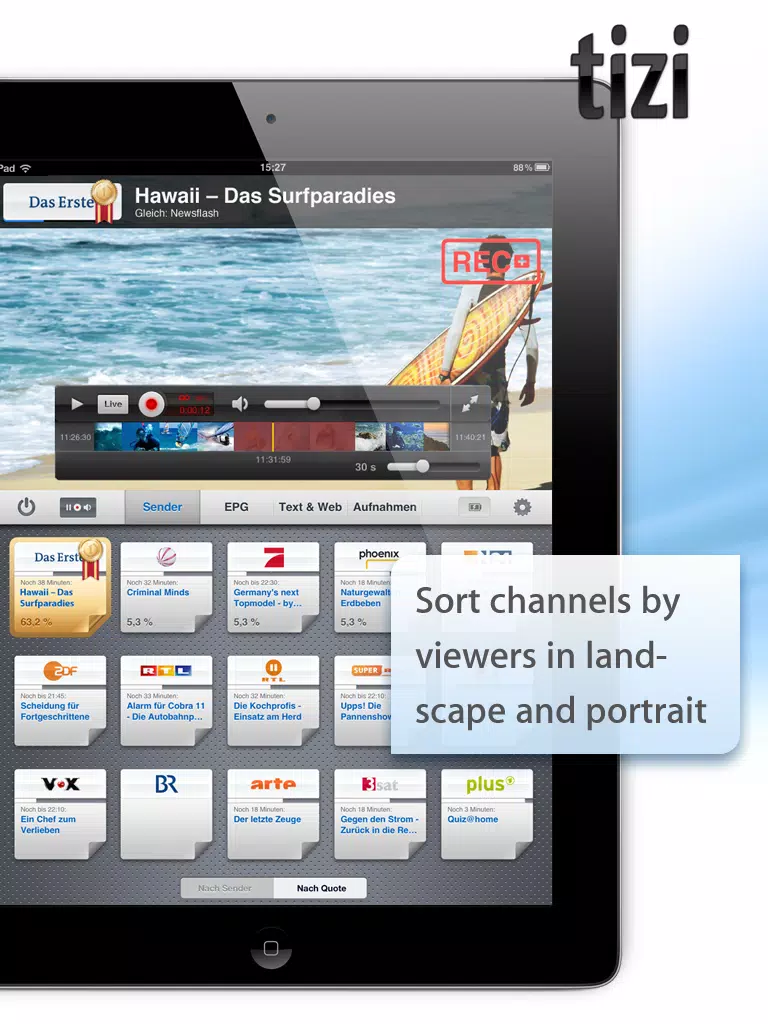Sort channels with Nach Quote

click(321, 888)
